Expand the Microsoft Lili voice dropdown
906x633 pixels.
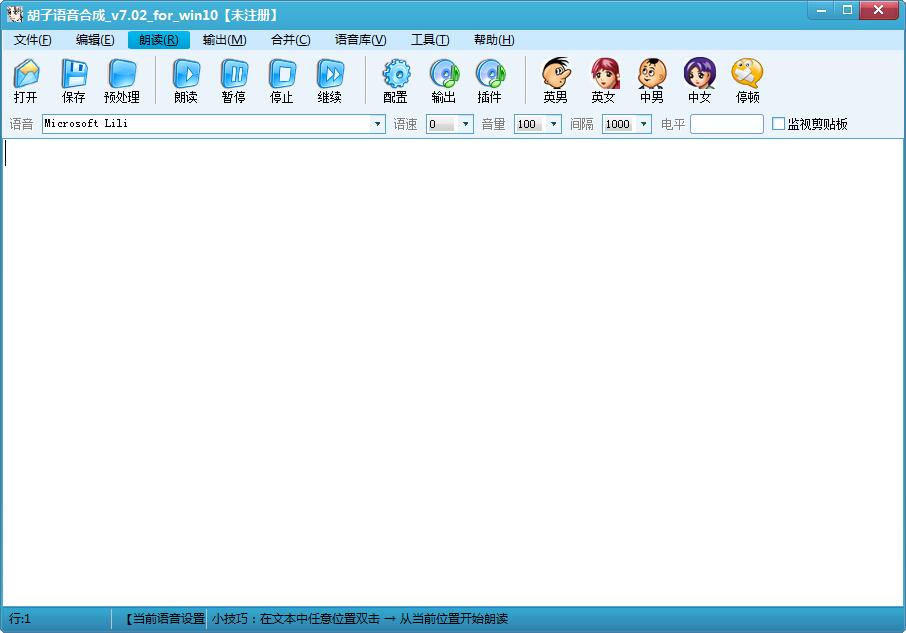pyautogui.click(x=377, y=124)
